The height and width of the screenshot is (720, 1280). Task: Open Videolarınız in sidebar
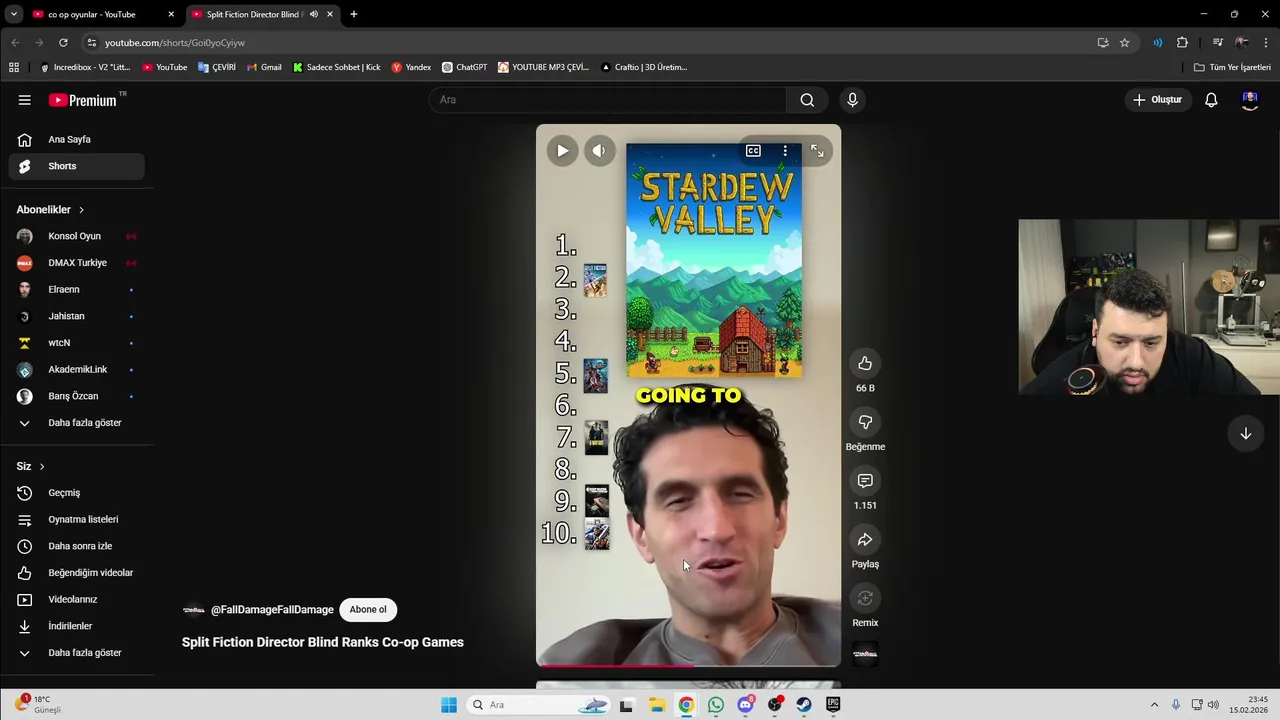76,600
